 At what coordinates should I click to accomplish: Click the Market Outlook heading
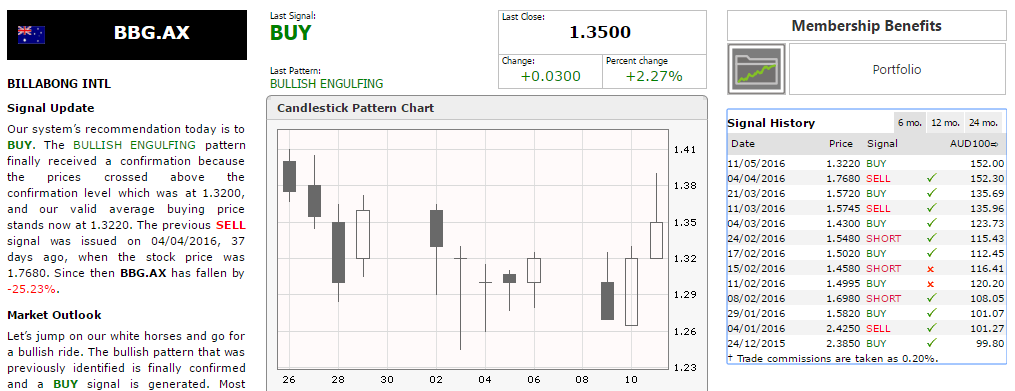coord(54,315)
